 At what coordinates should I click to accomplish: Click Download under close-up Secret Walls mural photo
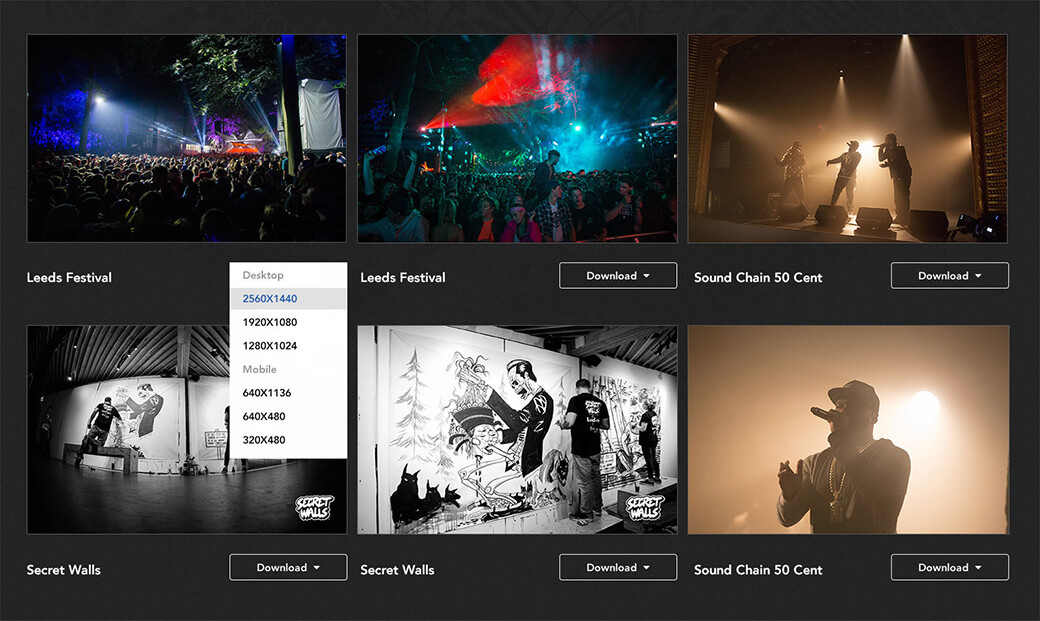[x=618, y=568]
